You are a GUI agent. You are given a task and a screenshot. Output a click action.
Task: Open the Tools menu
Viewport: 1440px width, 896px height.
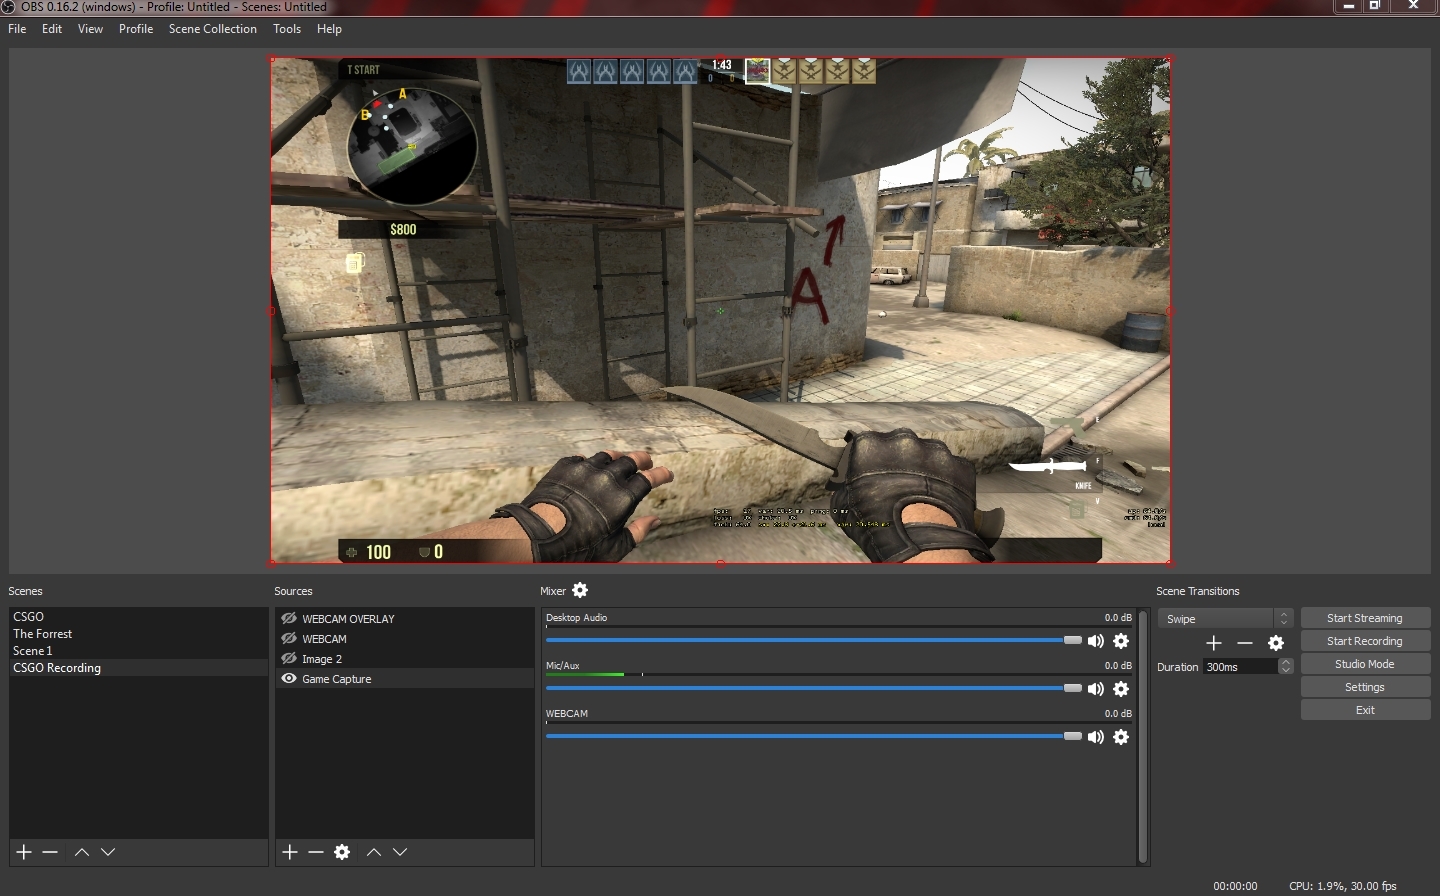pos(287,29)
